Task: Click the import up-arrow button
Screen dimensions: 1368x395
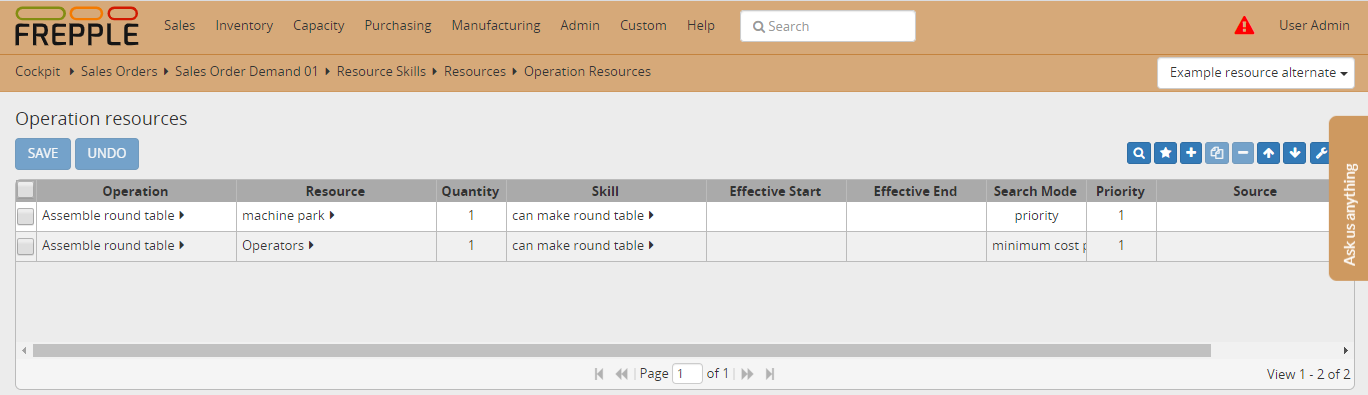Action: coord(1268,153)
